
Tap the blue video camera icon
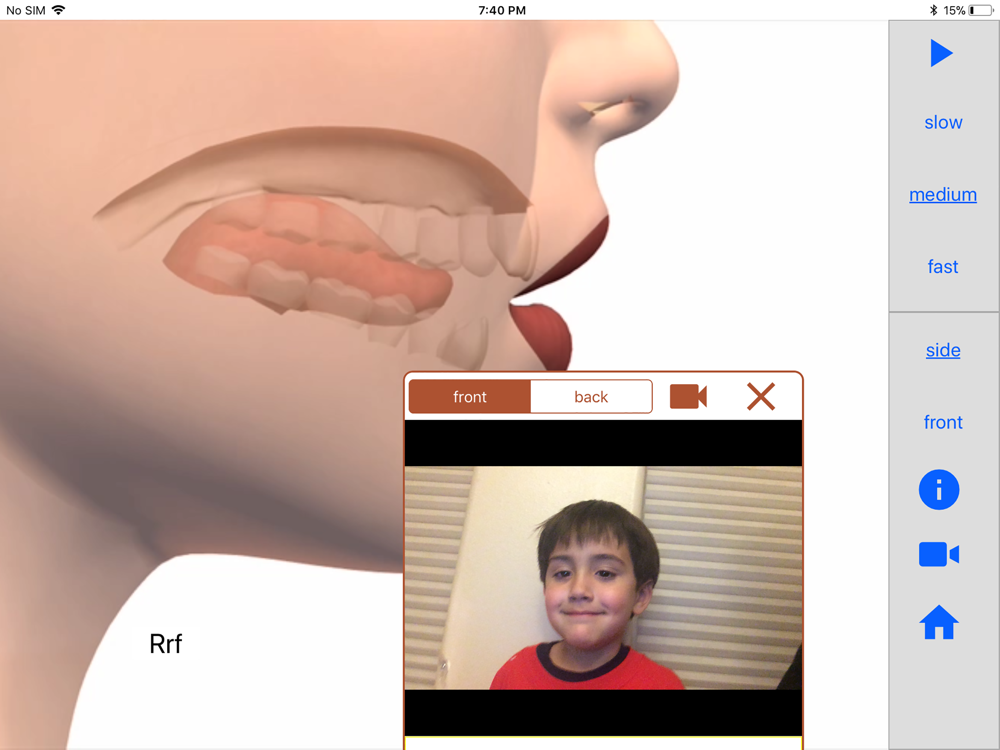point(939,554)
